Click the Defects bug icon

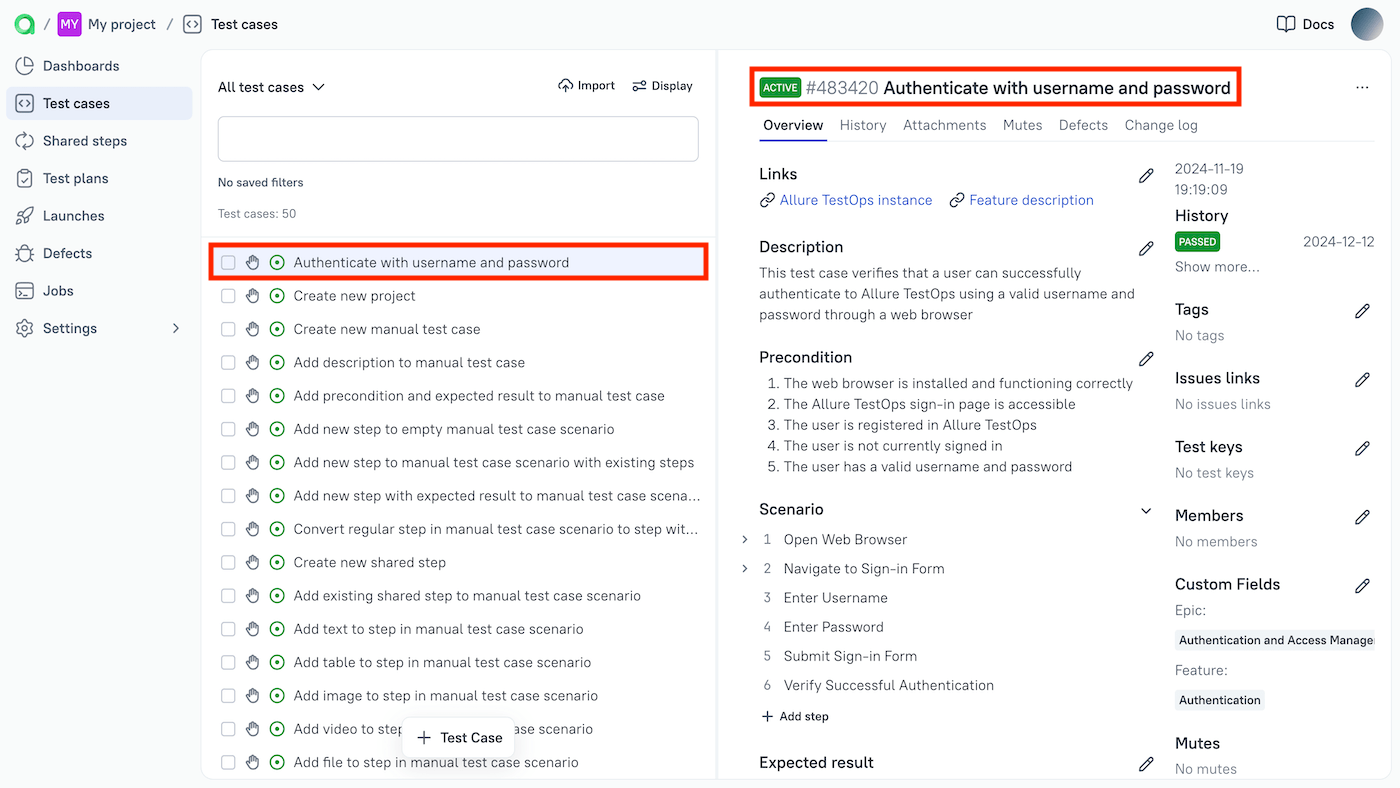coord(25,254)
